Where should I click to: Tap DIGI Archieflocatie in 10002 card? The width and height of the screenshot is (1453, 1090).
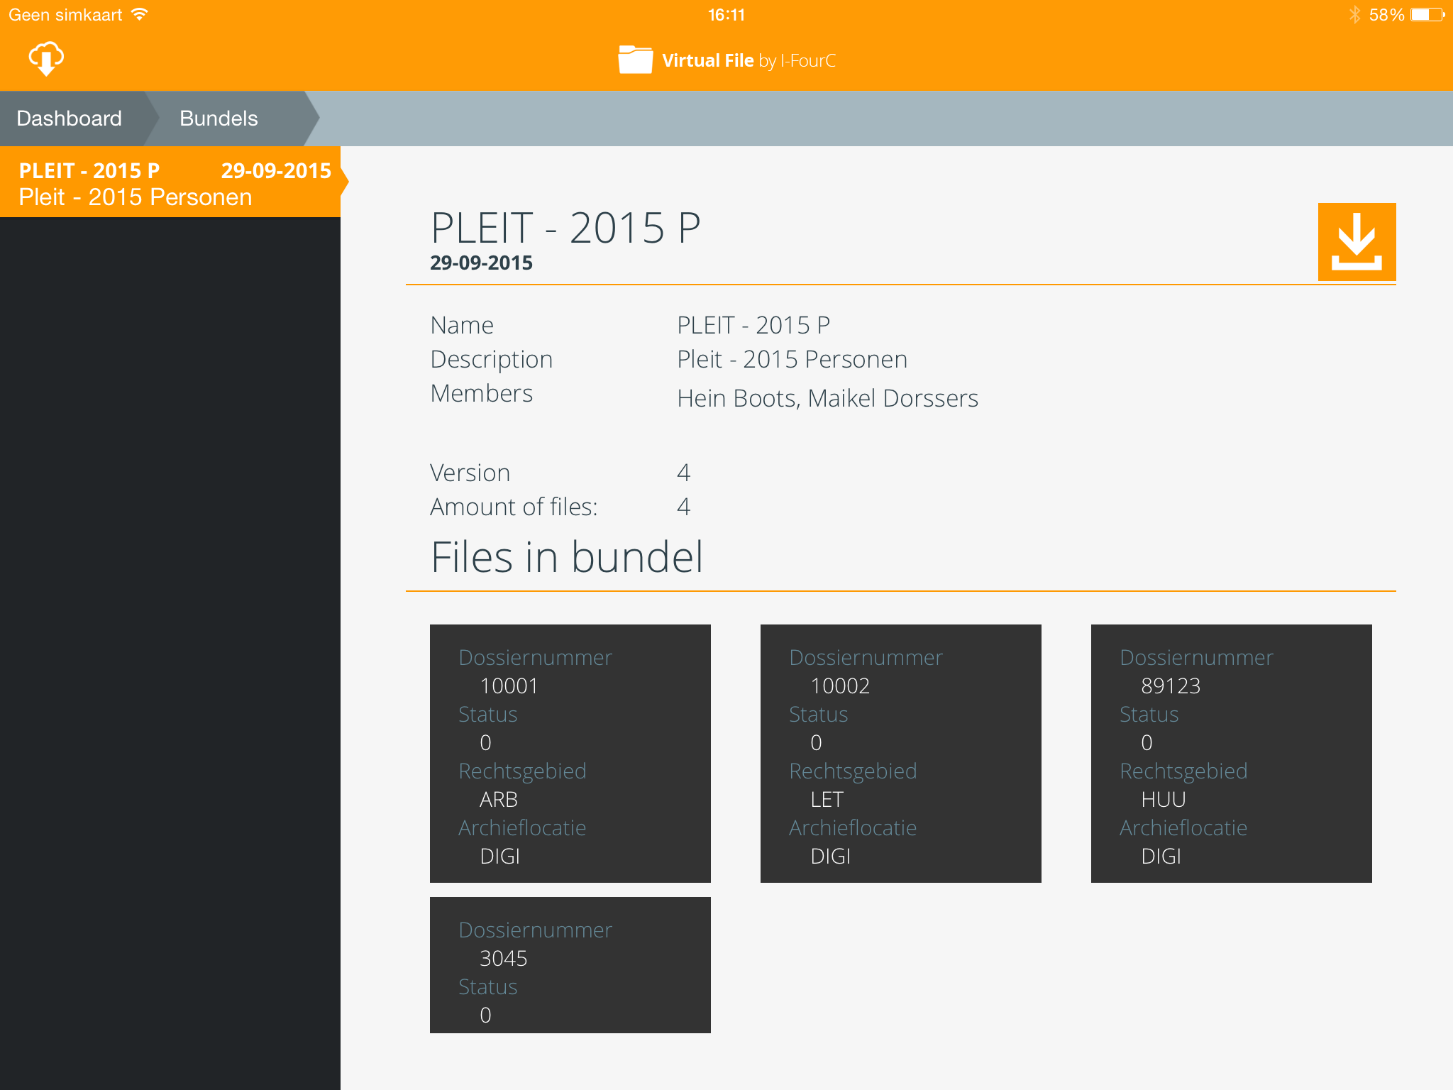pyautogui.click(x=830, y=856)
